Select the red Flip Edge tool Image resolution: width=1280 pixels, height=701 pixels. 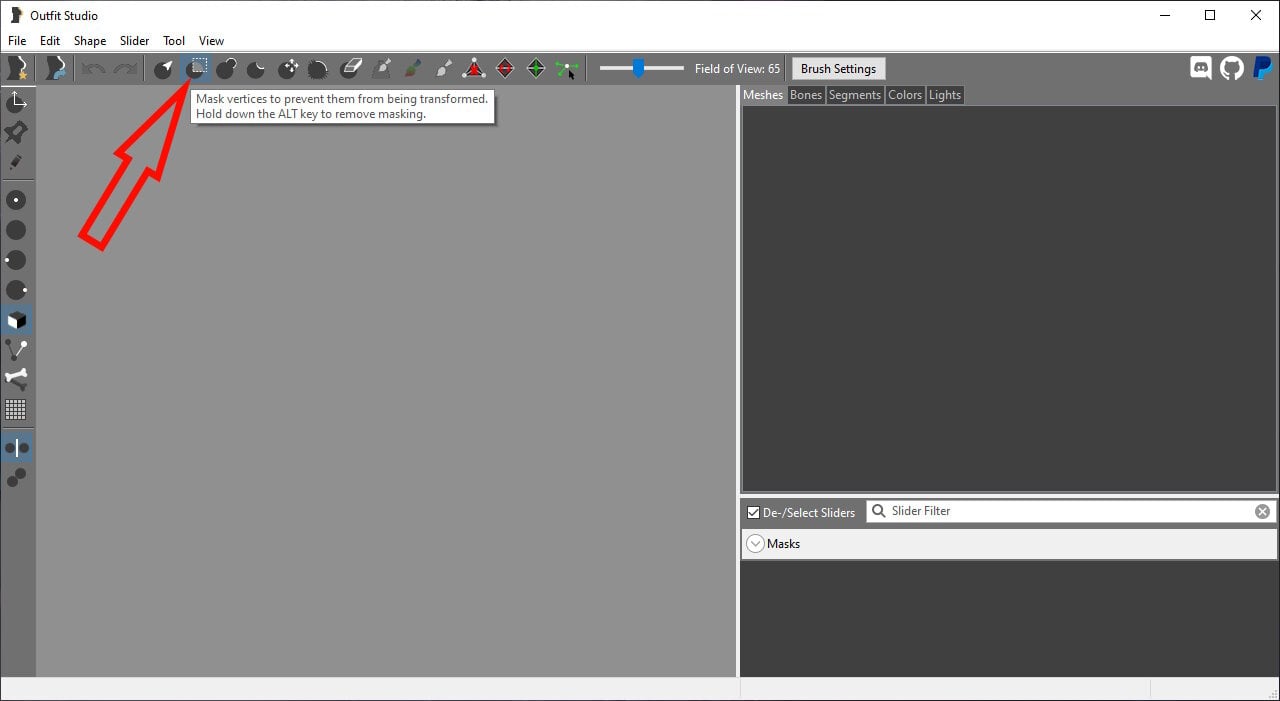point(505,69)
